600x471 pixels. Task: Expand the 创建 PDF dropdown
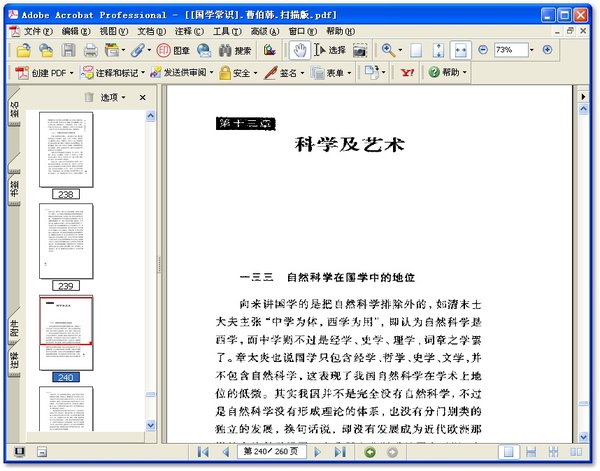click(x=70, y=73)
